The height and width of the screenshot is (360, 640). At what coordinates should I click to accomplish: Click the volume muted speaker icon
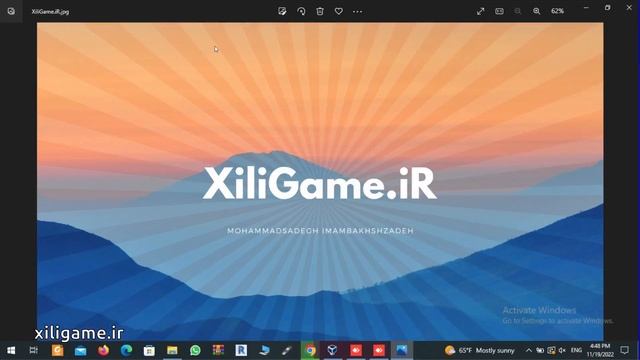click(562, 350)
